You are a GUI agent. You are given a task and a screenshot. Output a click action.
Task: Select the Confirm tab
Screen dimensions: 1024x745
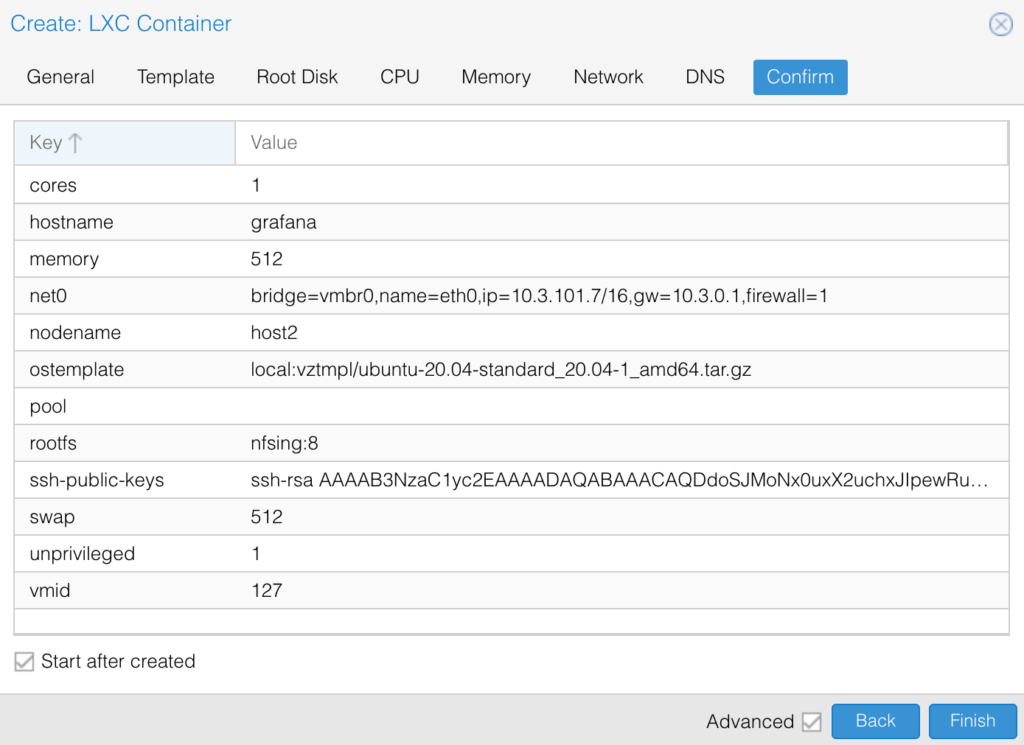[800, 77]
